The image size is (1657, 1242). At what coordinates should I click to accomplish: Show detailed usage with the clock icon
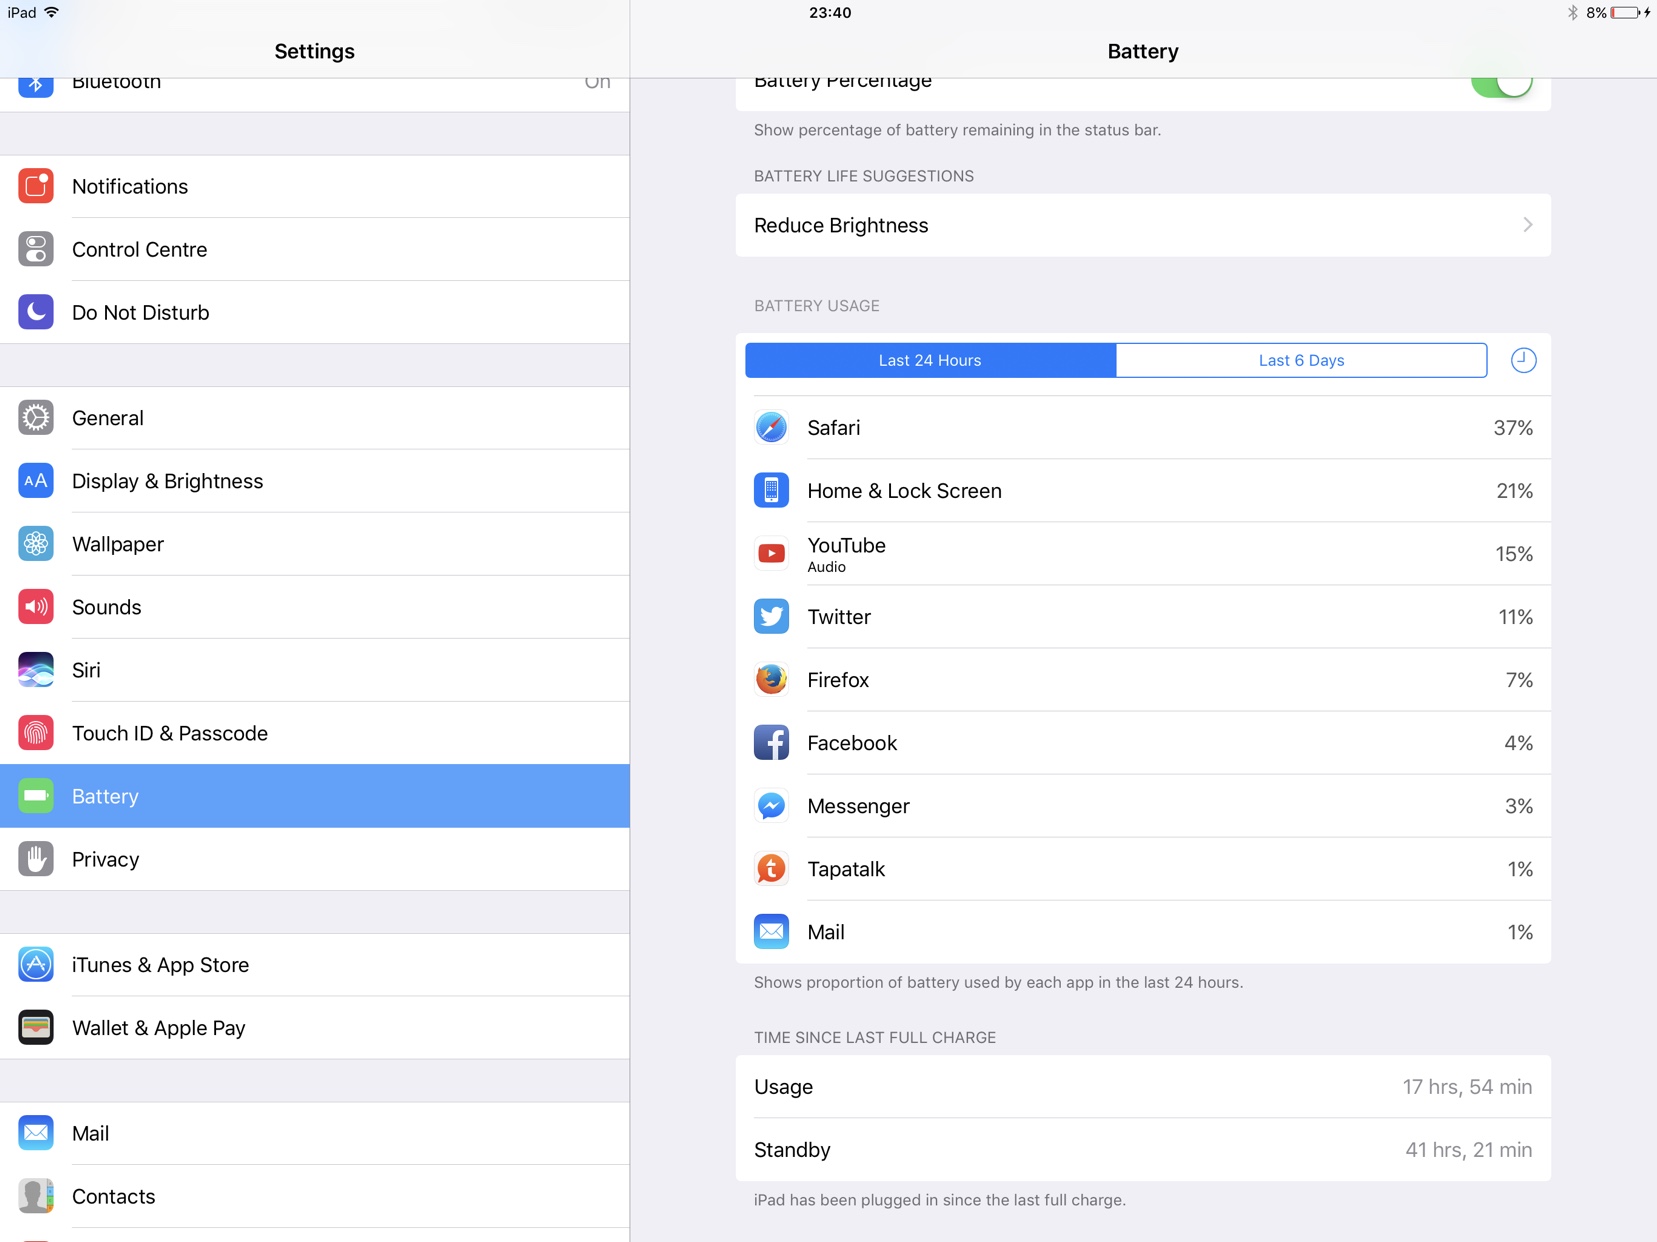point(1523,360)
